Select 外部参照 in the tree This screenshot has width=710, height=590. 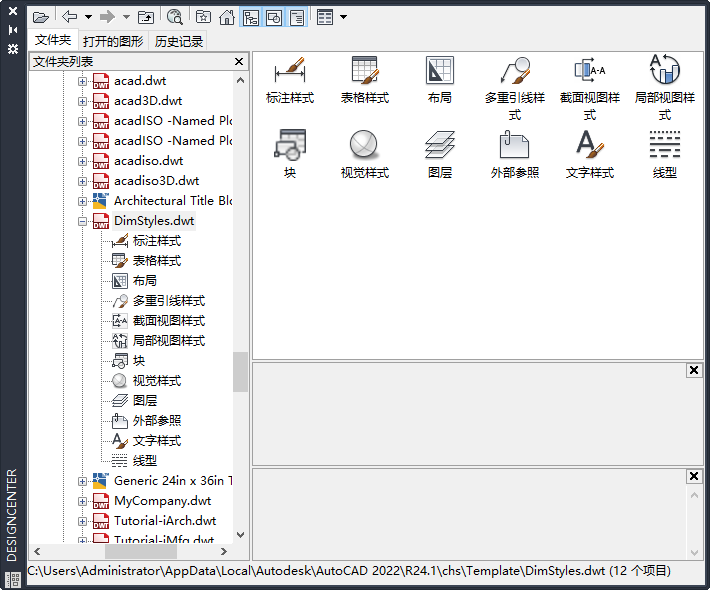coord(157,421)
